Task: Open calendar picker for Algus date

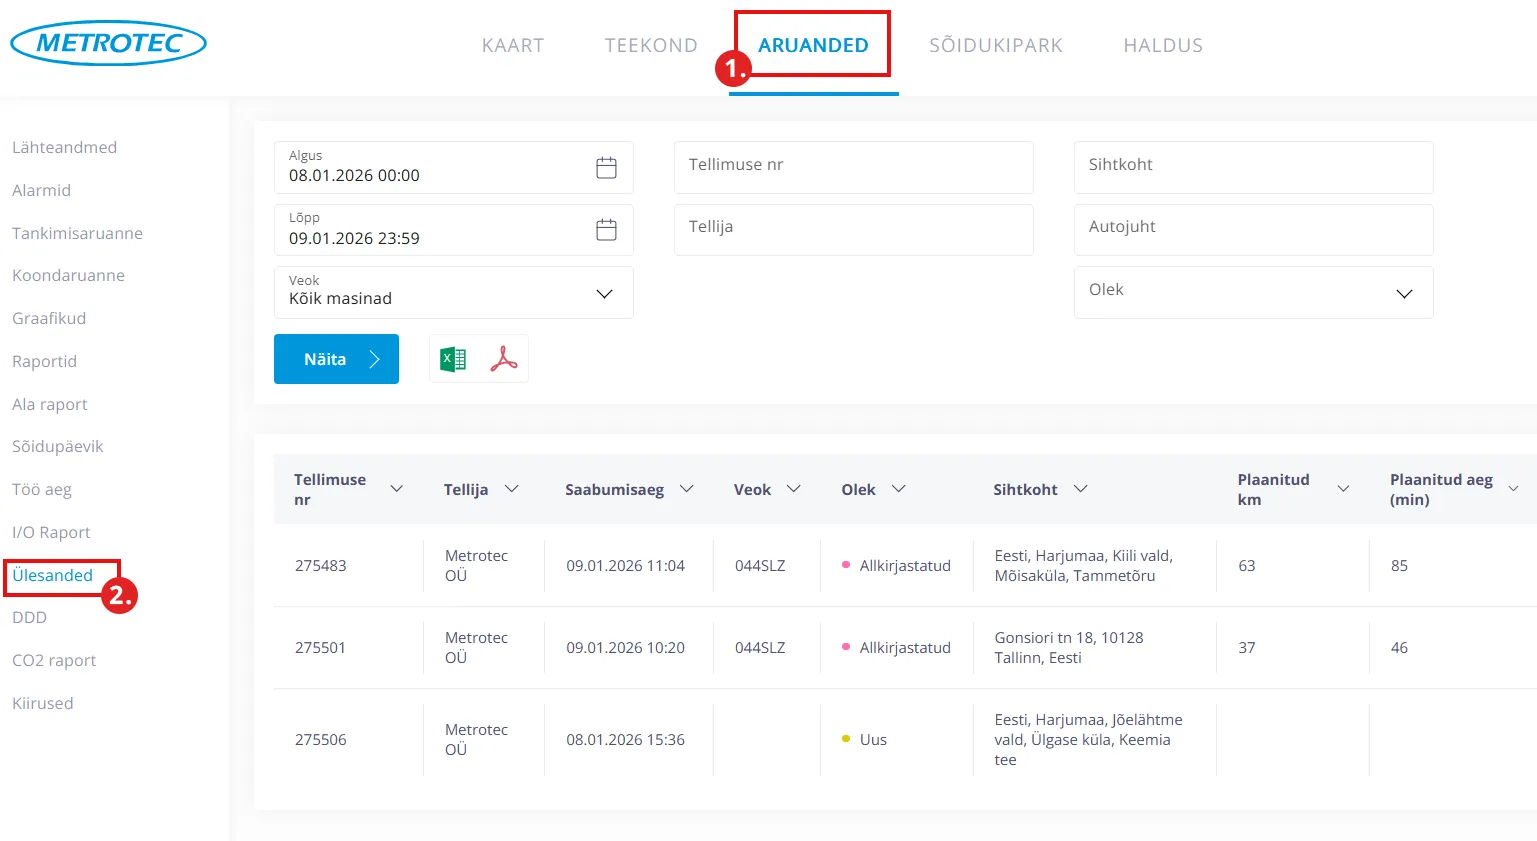Action: click(x=606, y=168)
